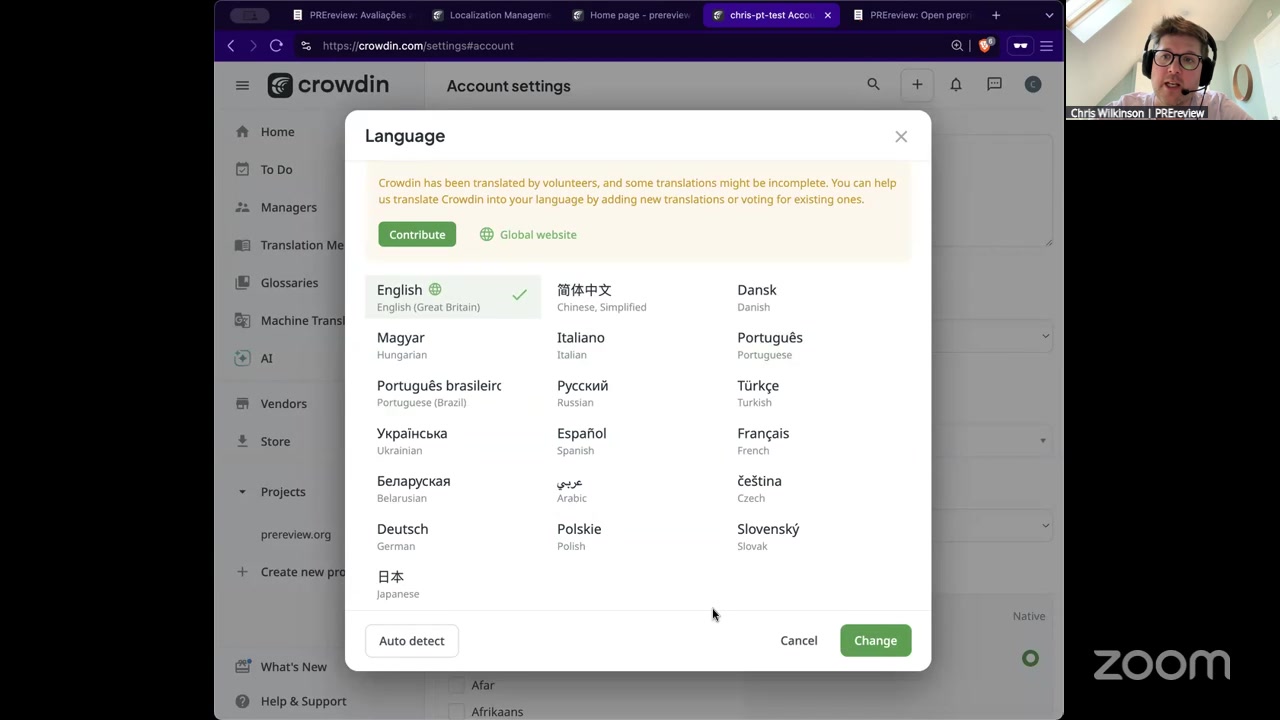The width and height of the screenshot is (1280, 720).
Task: Toggle the hamburger sidebar menu icon
Action: 242,86
